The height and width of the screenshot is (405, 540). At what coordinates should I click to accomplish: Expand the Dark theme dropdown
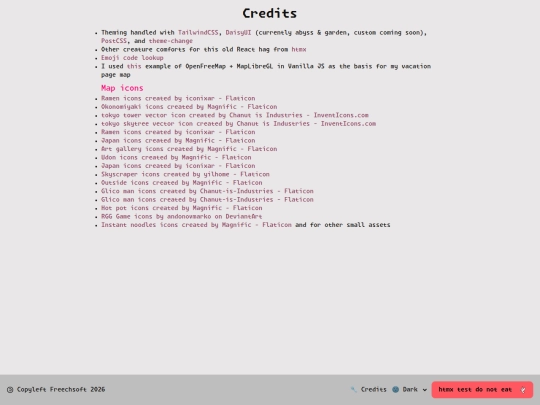pos(409,390)
